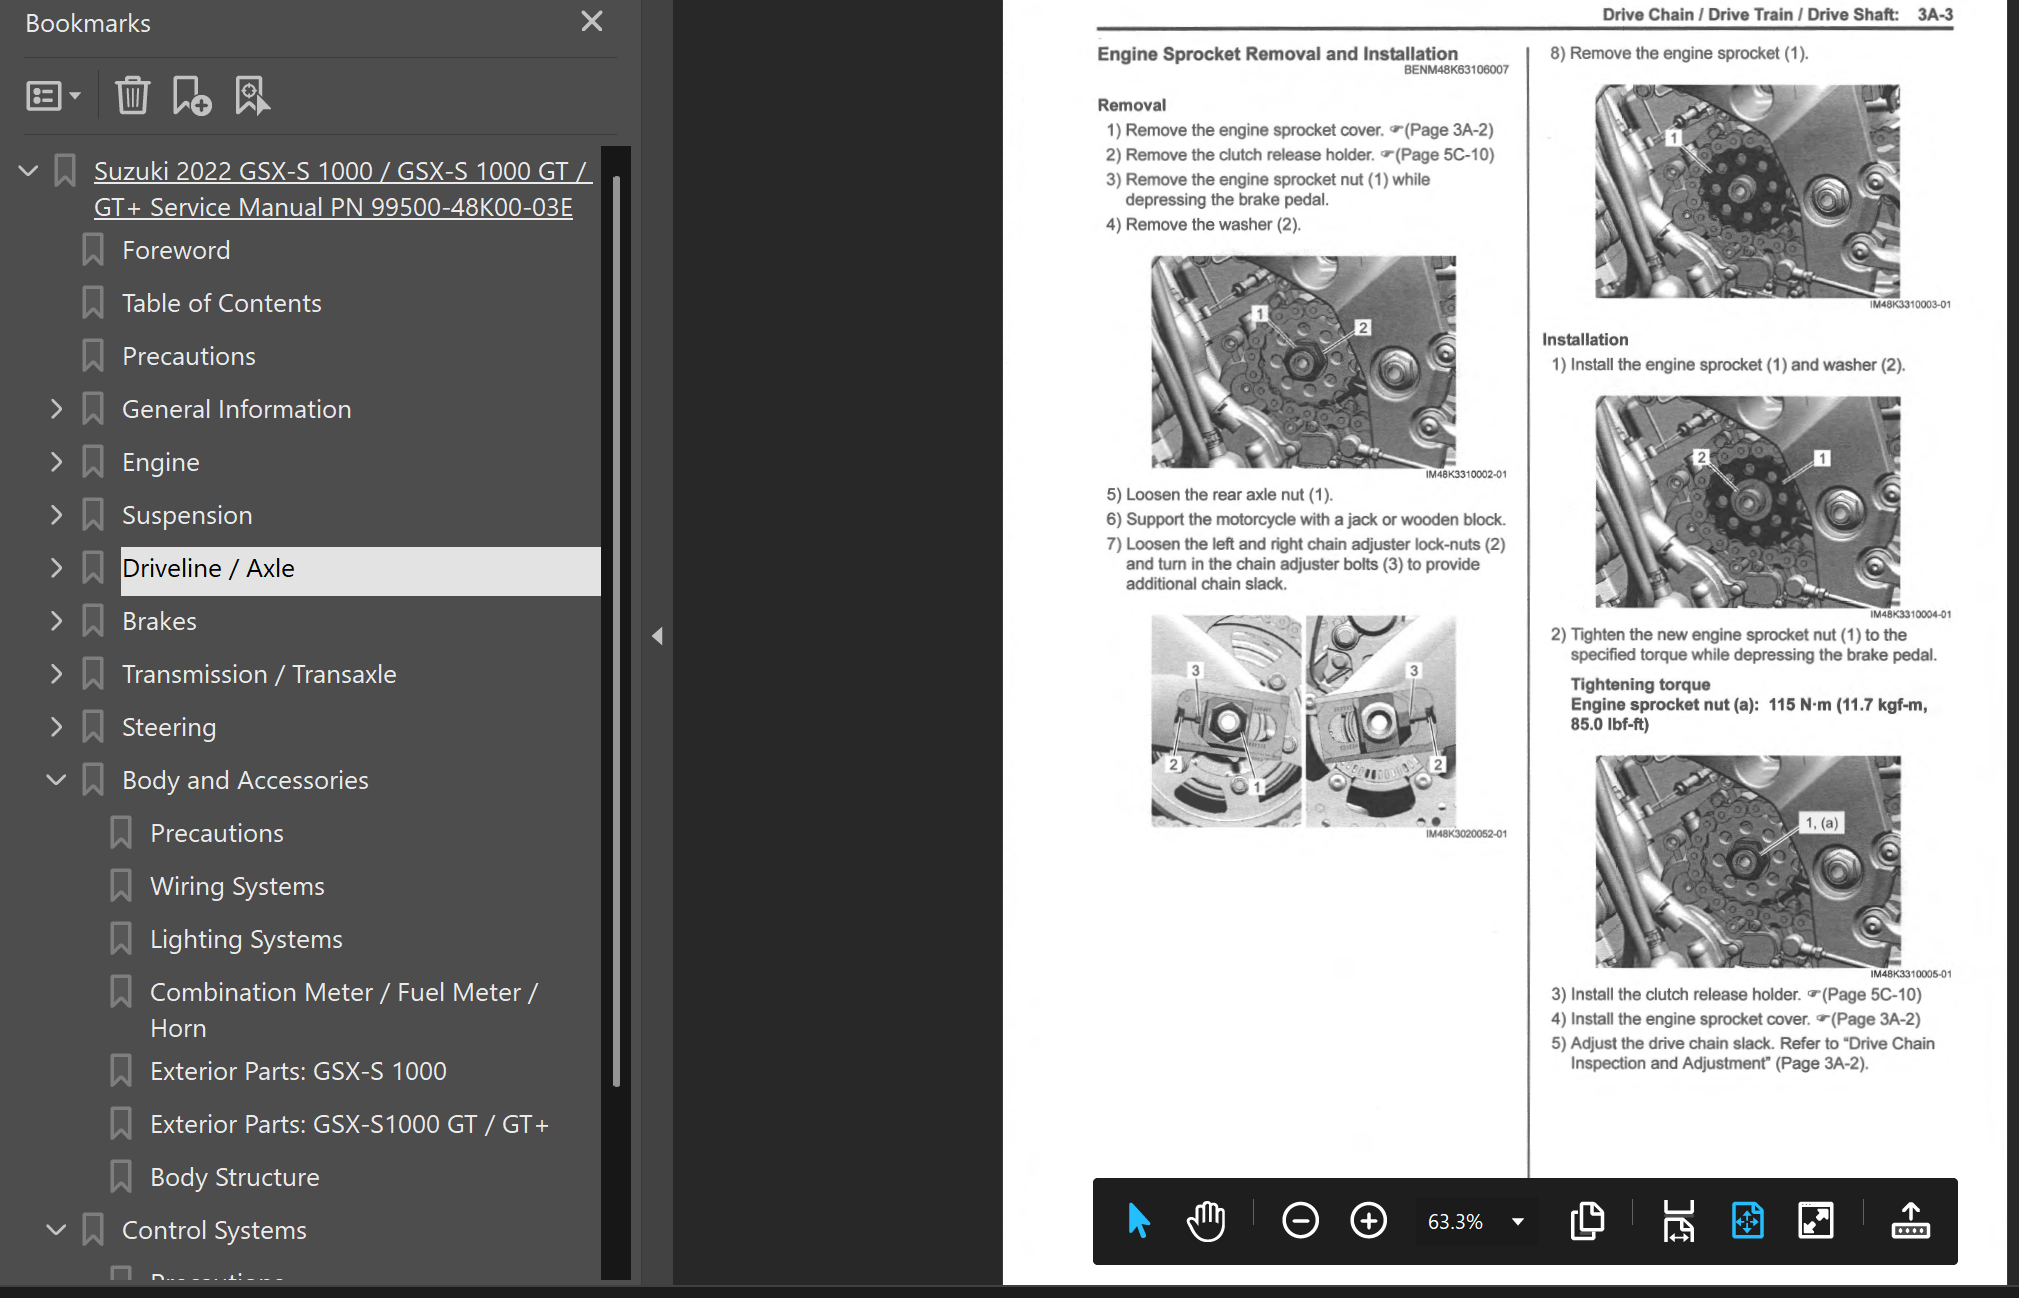
Task: Delete the selected bookmark with trash icon
Action: click(x=132, y=96)
